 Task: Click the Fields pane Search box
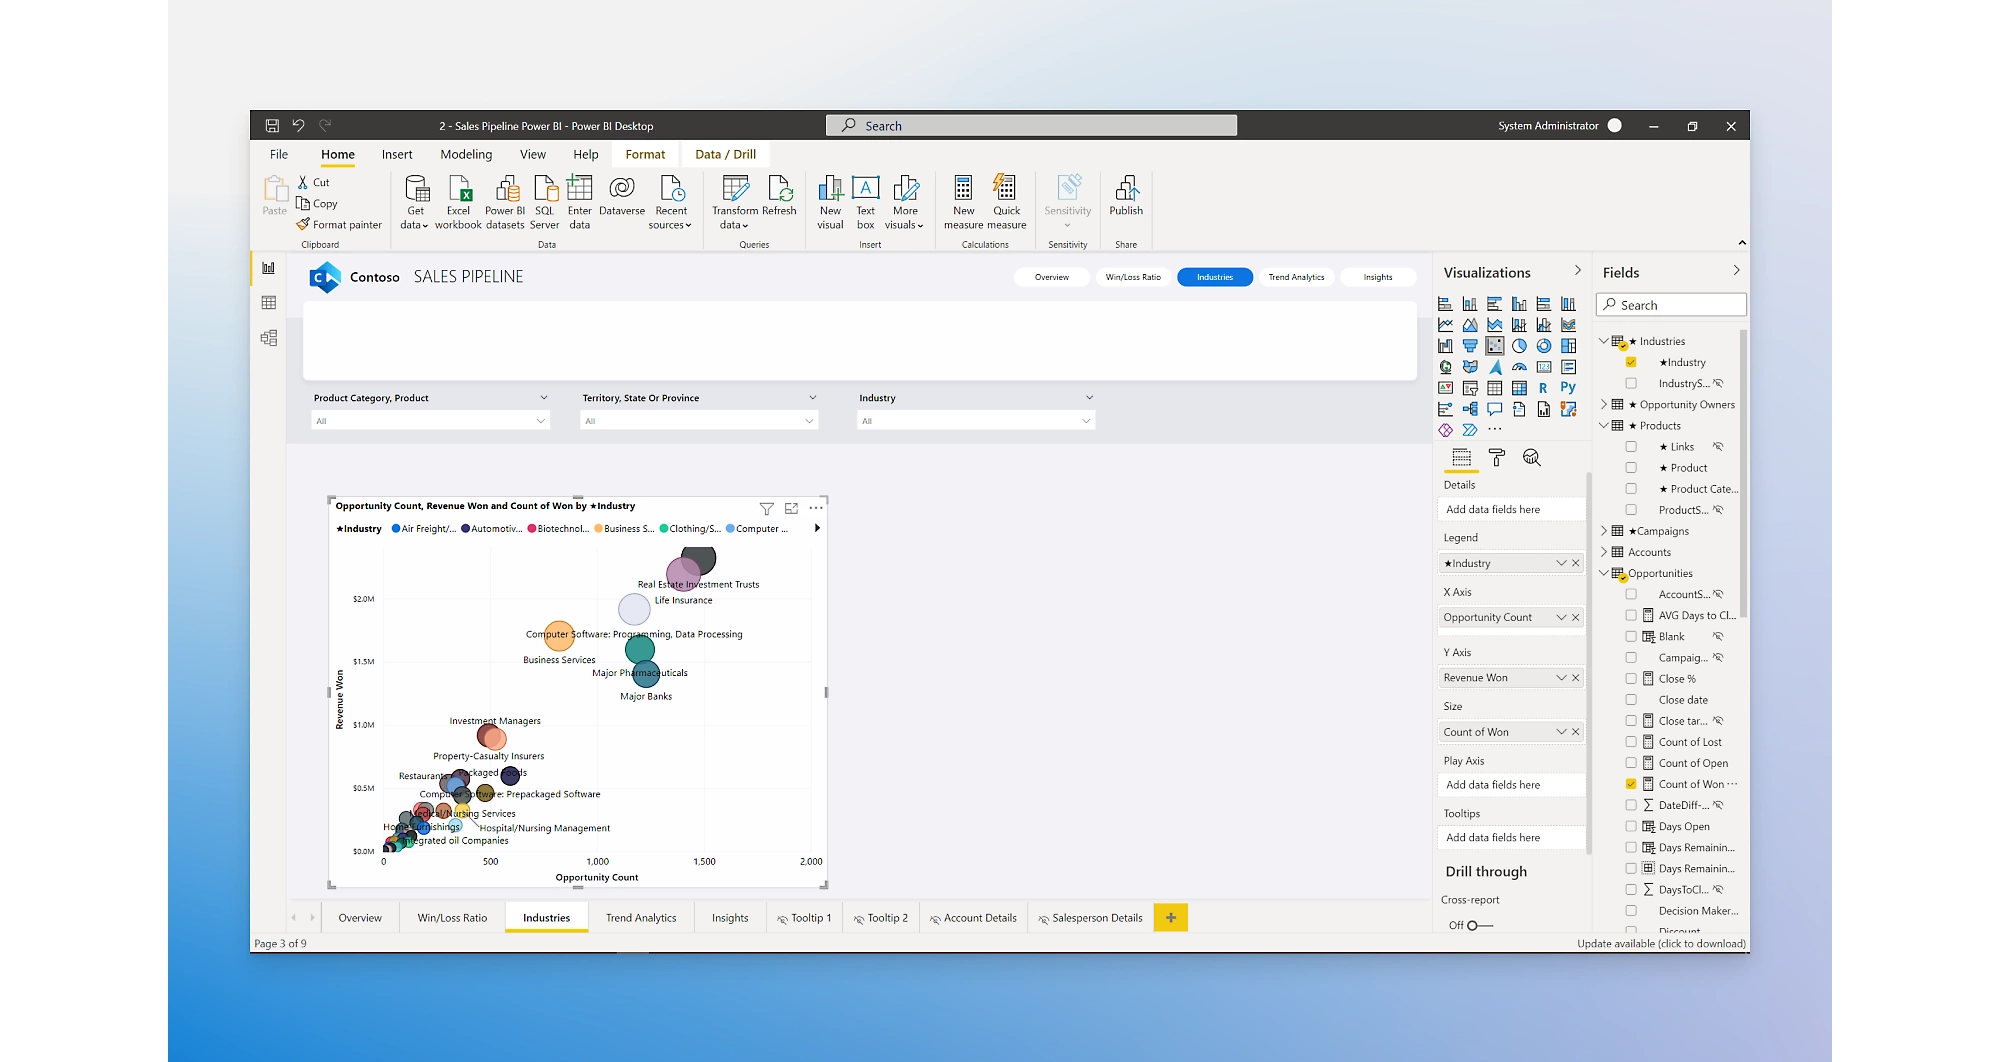tap(1672, 305)
